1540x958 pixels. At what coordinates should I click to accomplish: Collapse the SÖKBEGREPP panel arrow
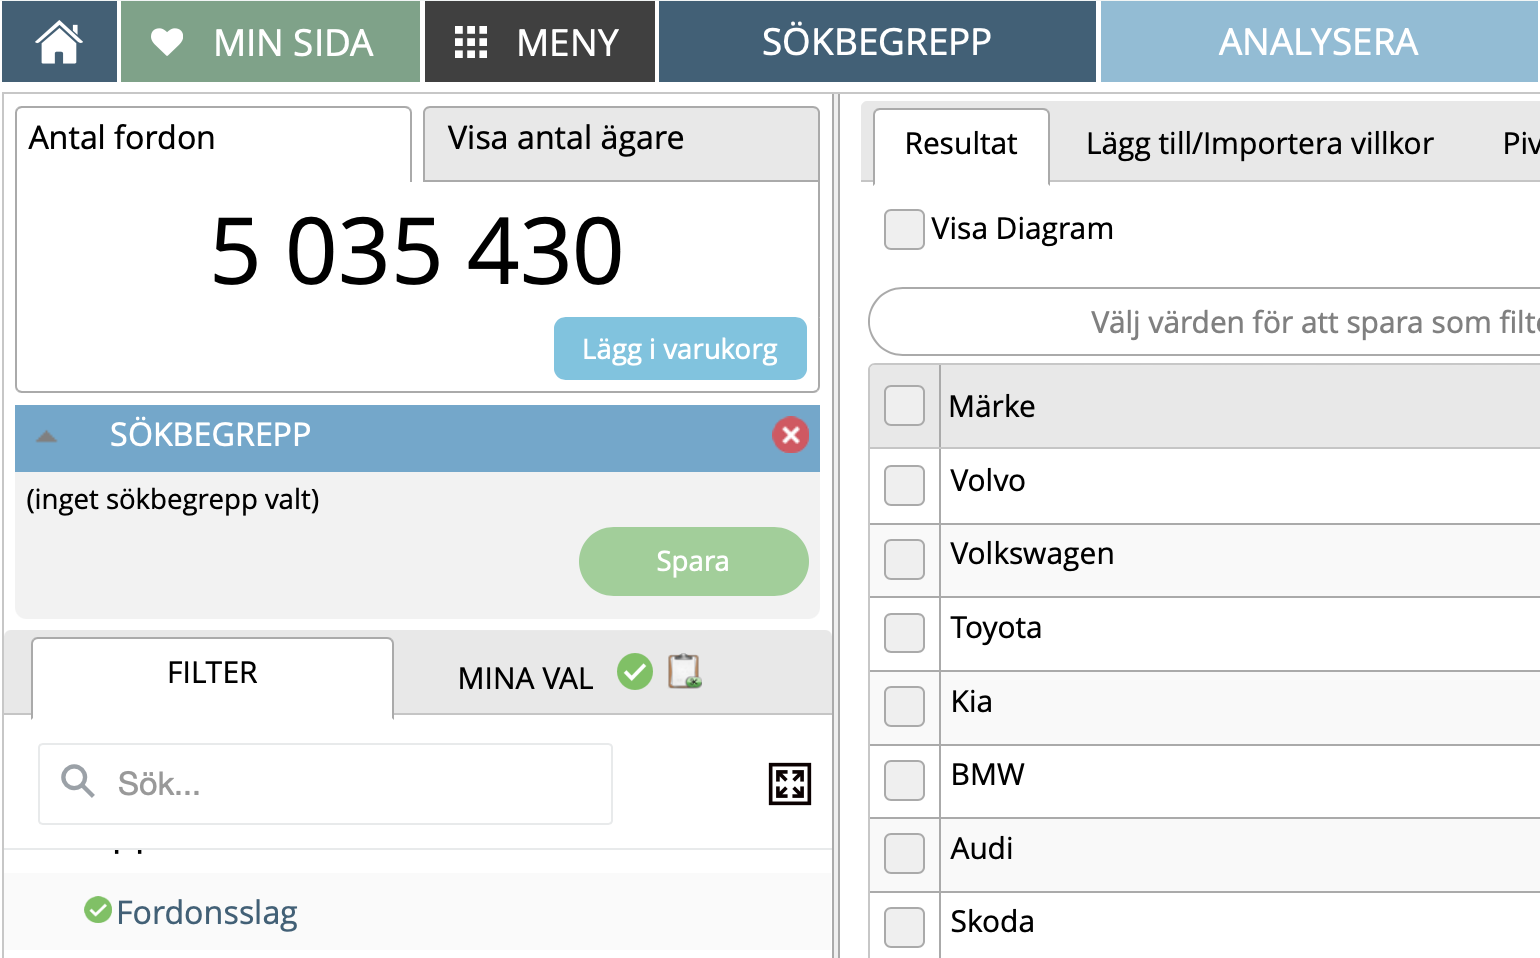tap(46, 436)
